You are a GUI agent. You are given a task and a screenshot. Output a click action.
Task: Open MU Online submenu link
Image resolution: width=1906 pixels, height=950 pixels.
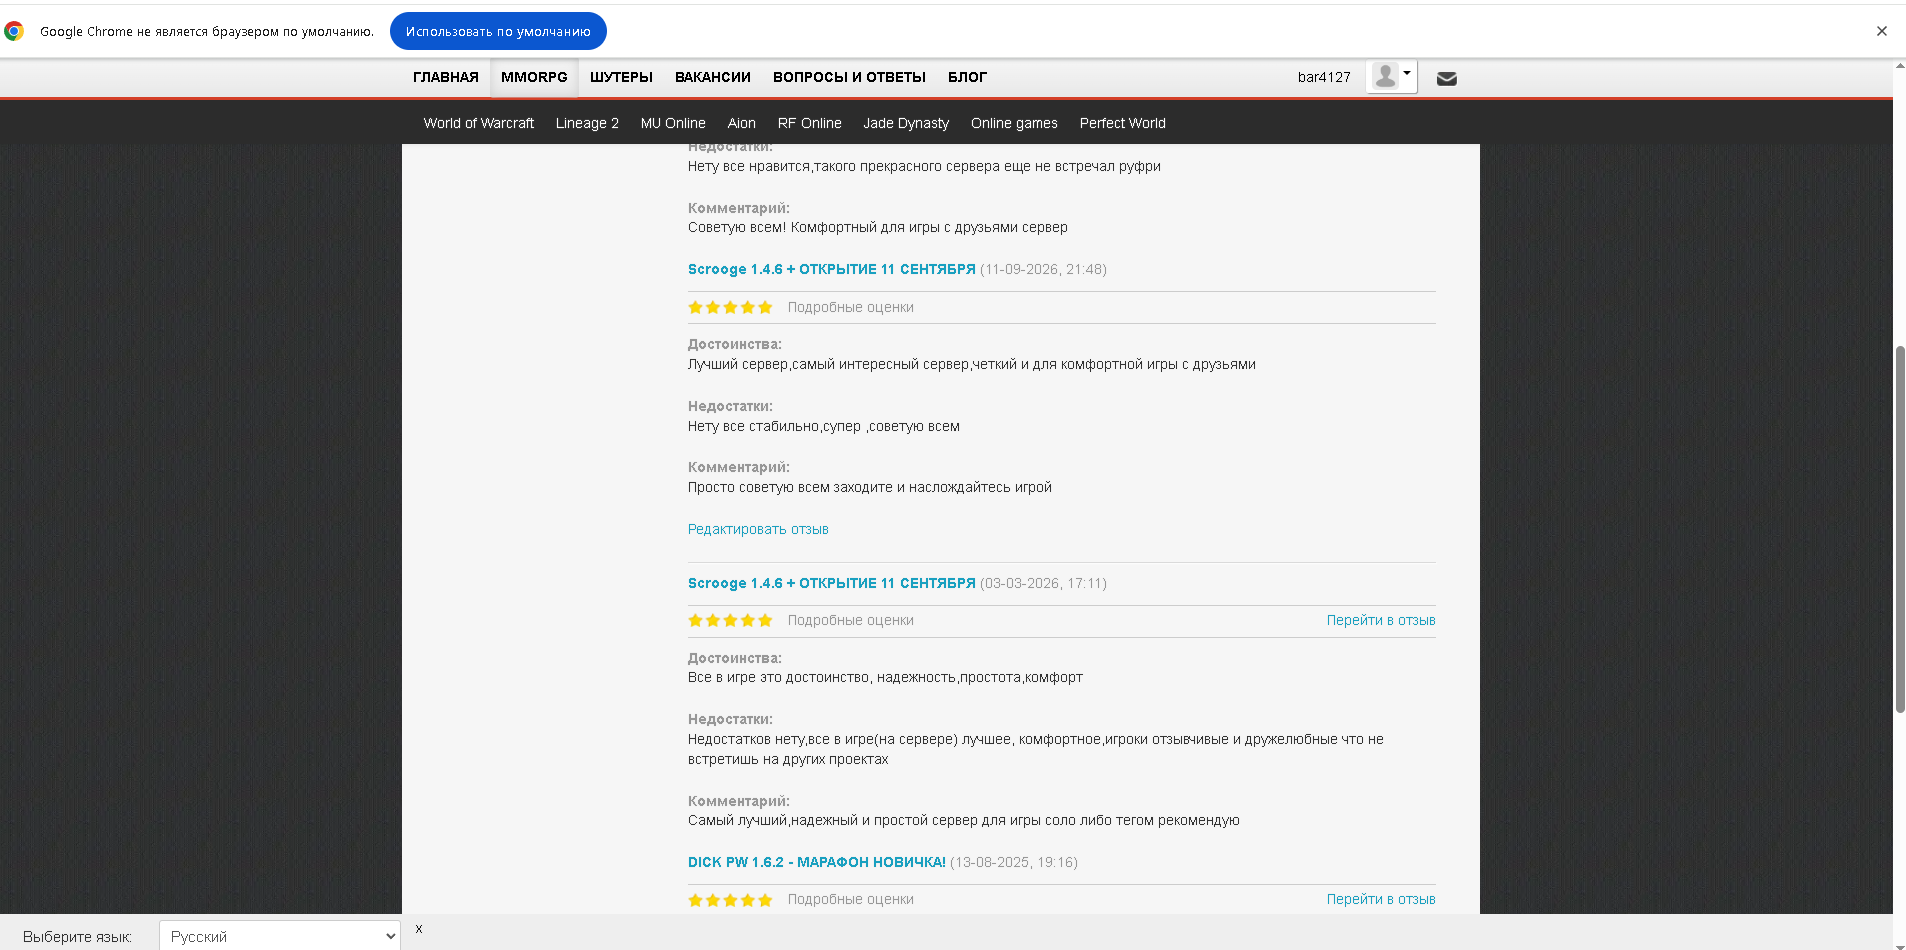click(673, 123)
